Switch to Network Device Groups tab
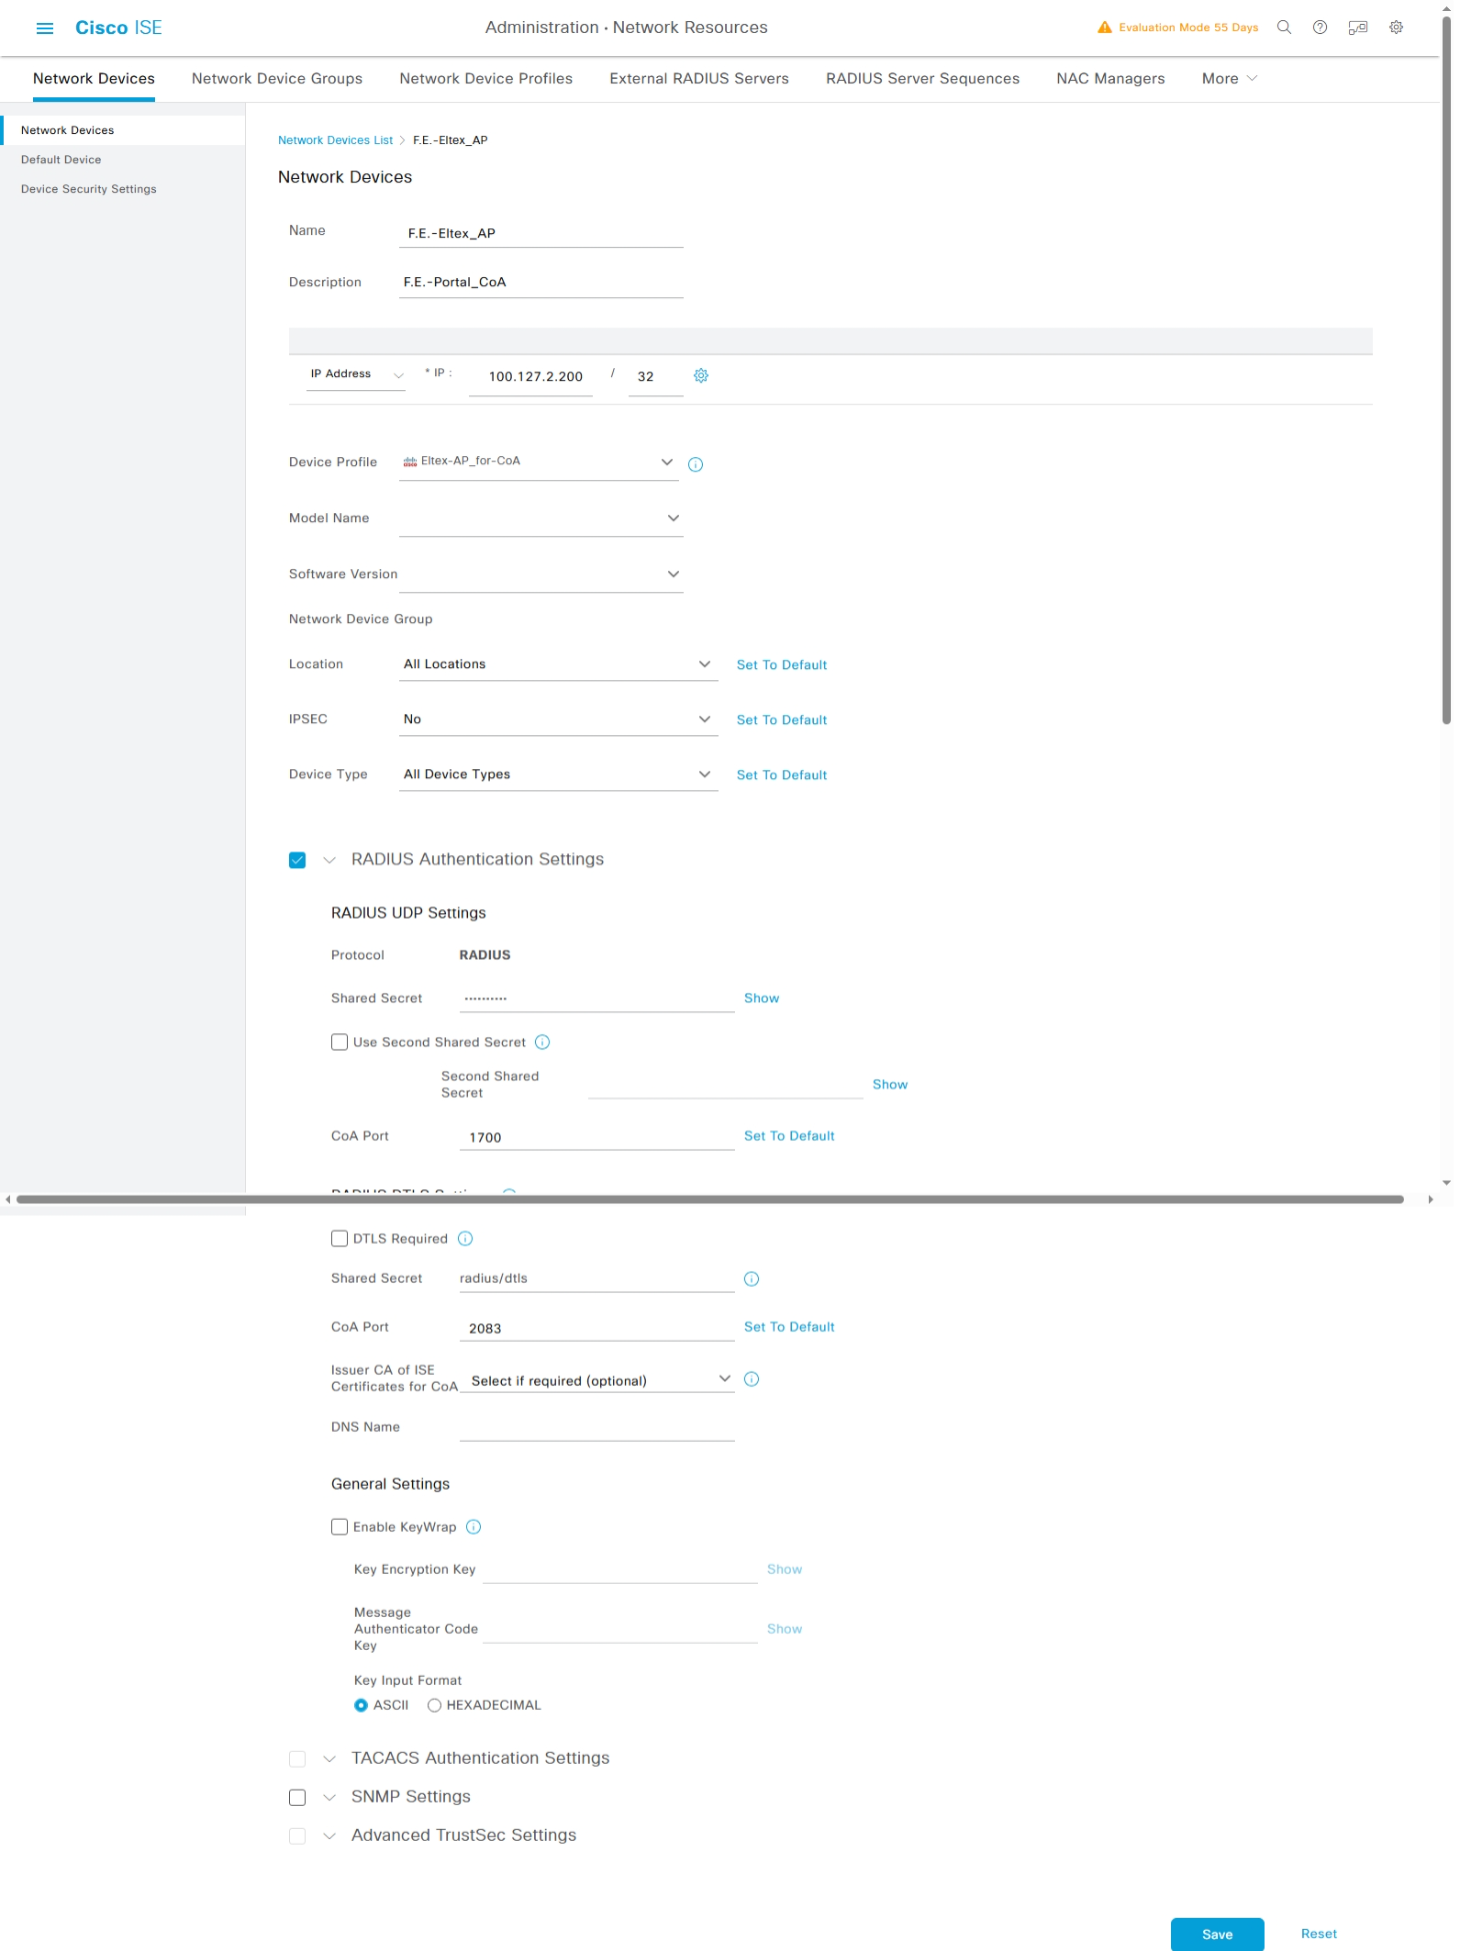Screen dimensions: 1460x1951 pos(277,79)
